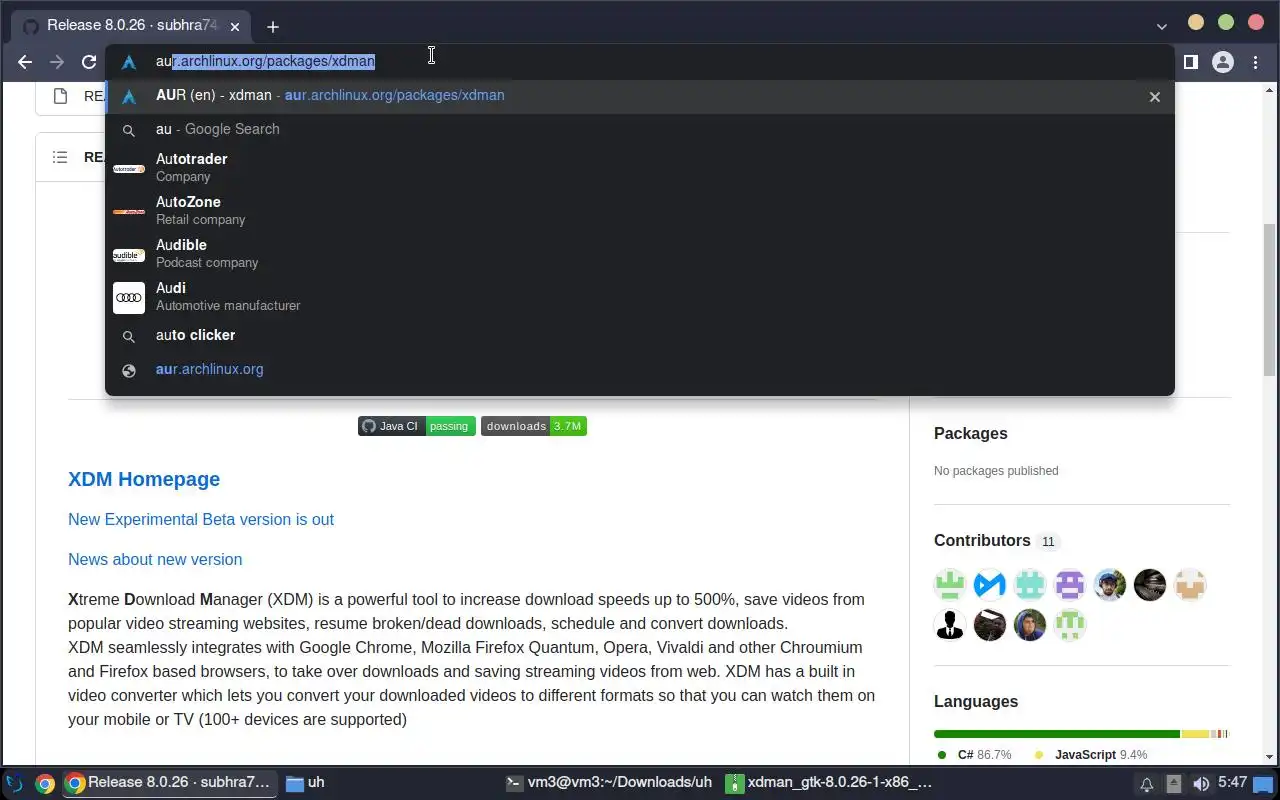Open the 'News about new version' link
This screenshot has width=1280, height=800.
click(x=155, y=559)
